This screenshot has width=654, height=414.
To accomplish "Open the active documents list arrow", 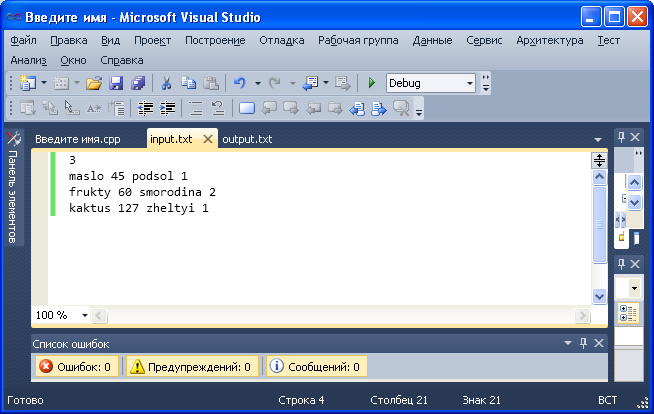I will pyautogui.click(x=598, y=140).
